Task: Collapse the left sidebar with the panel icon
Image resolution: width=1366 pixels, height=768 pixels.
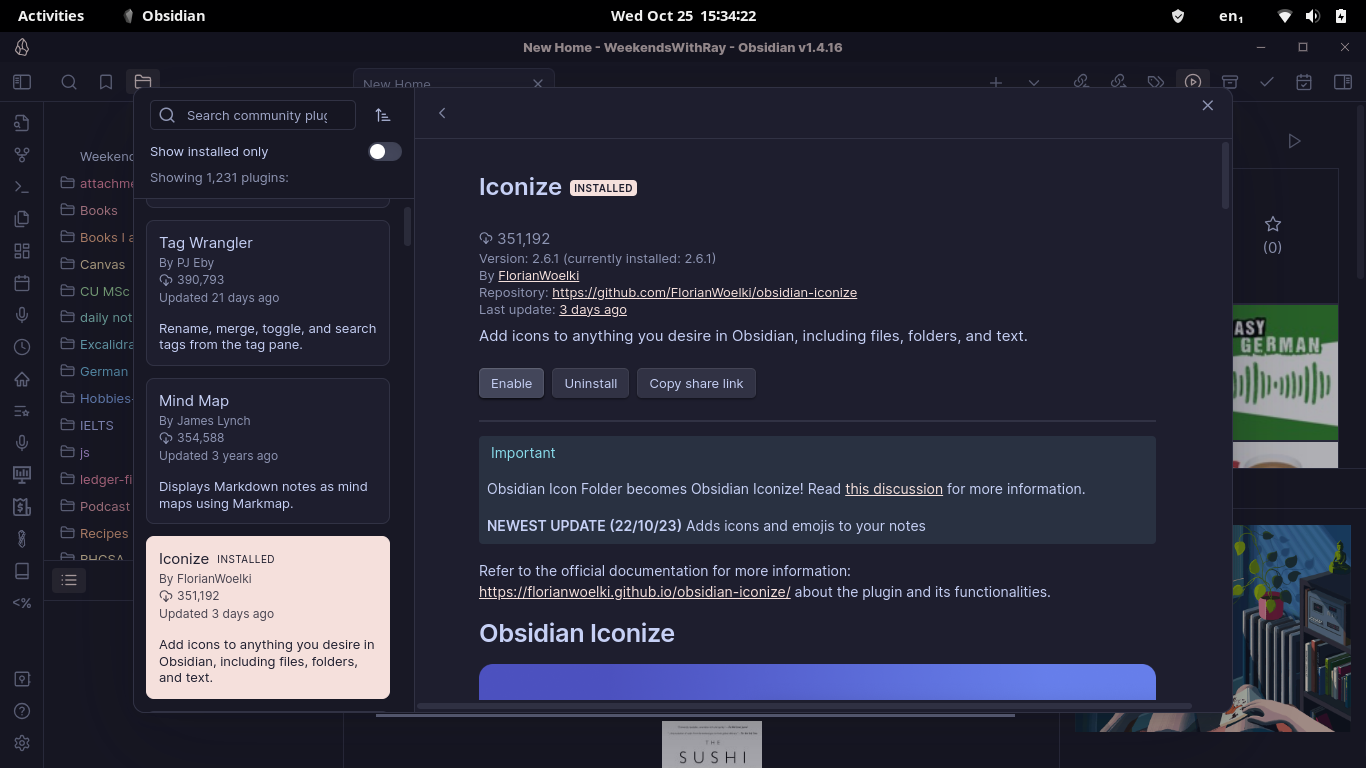Action: 22,82
